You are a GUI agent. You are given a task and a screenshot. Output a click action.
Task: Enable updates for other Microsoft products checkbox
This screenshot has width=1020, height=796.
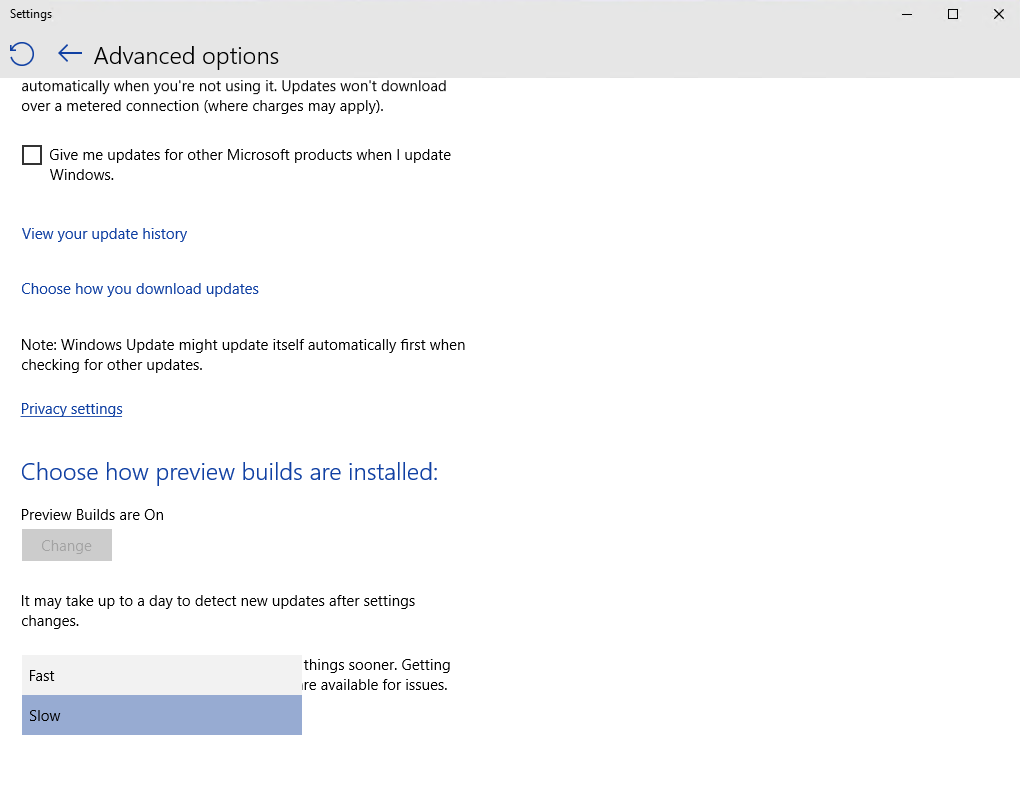[x=32, y=155]
